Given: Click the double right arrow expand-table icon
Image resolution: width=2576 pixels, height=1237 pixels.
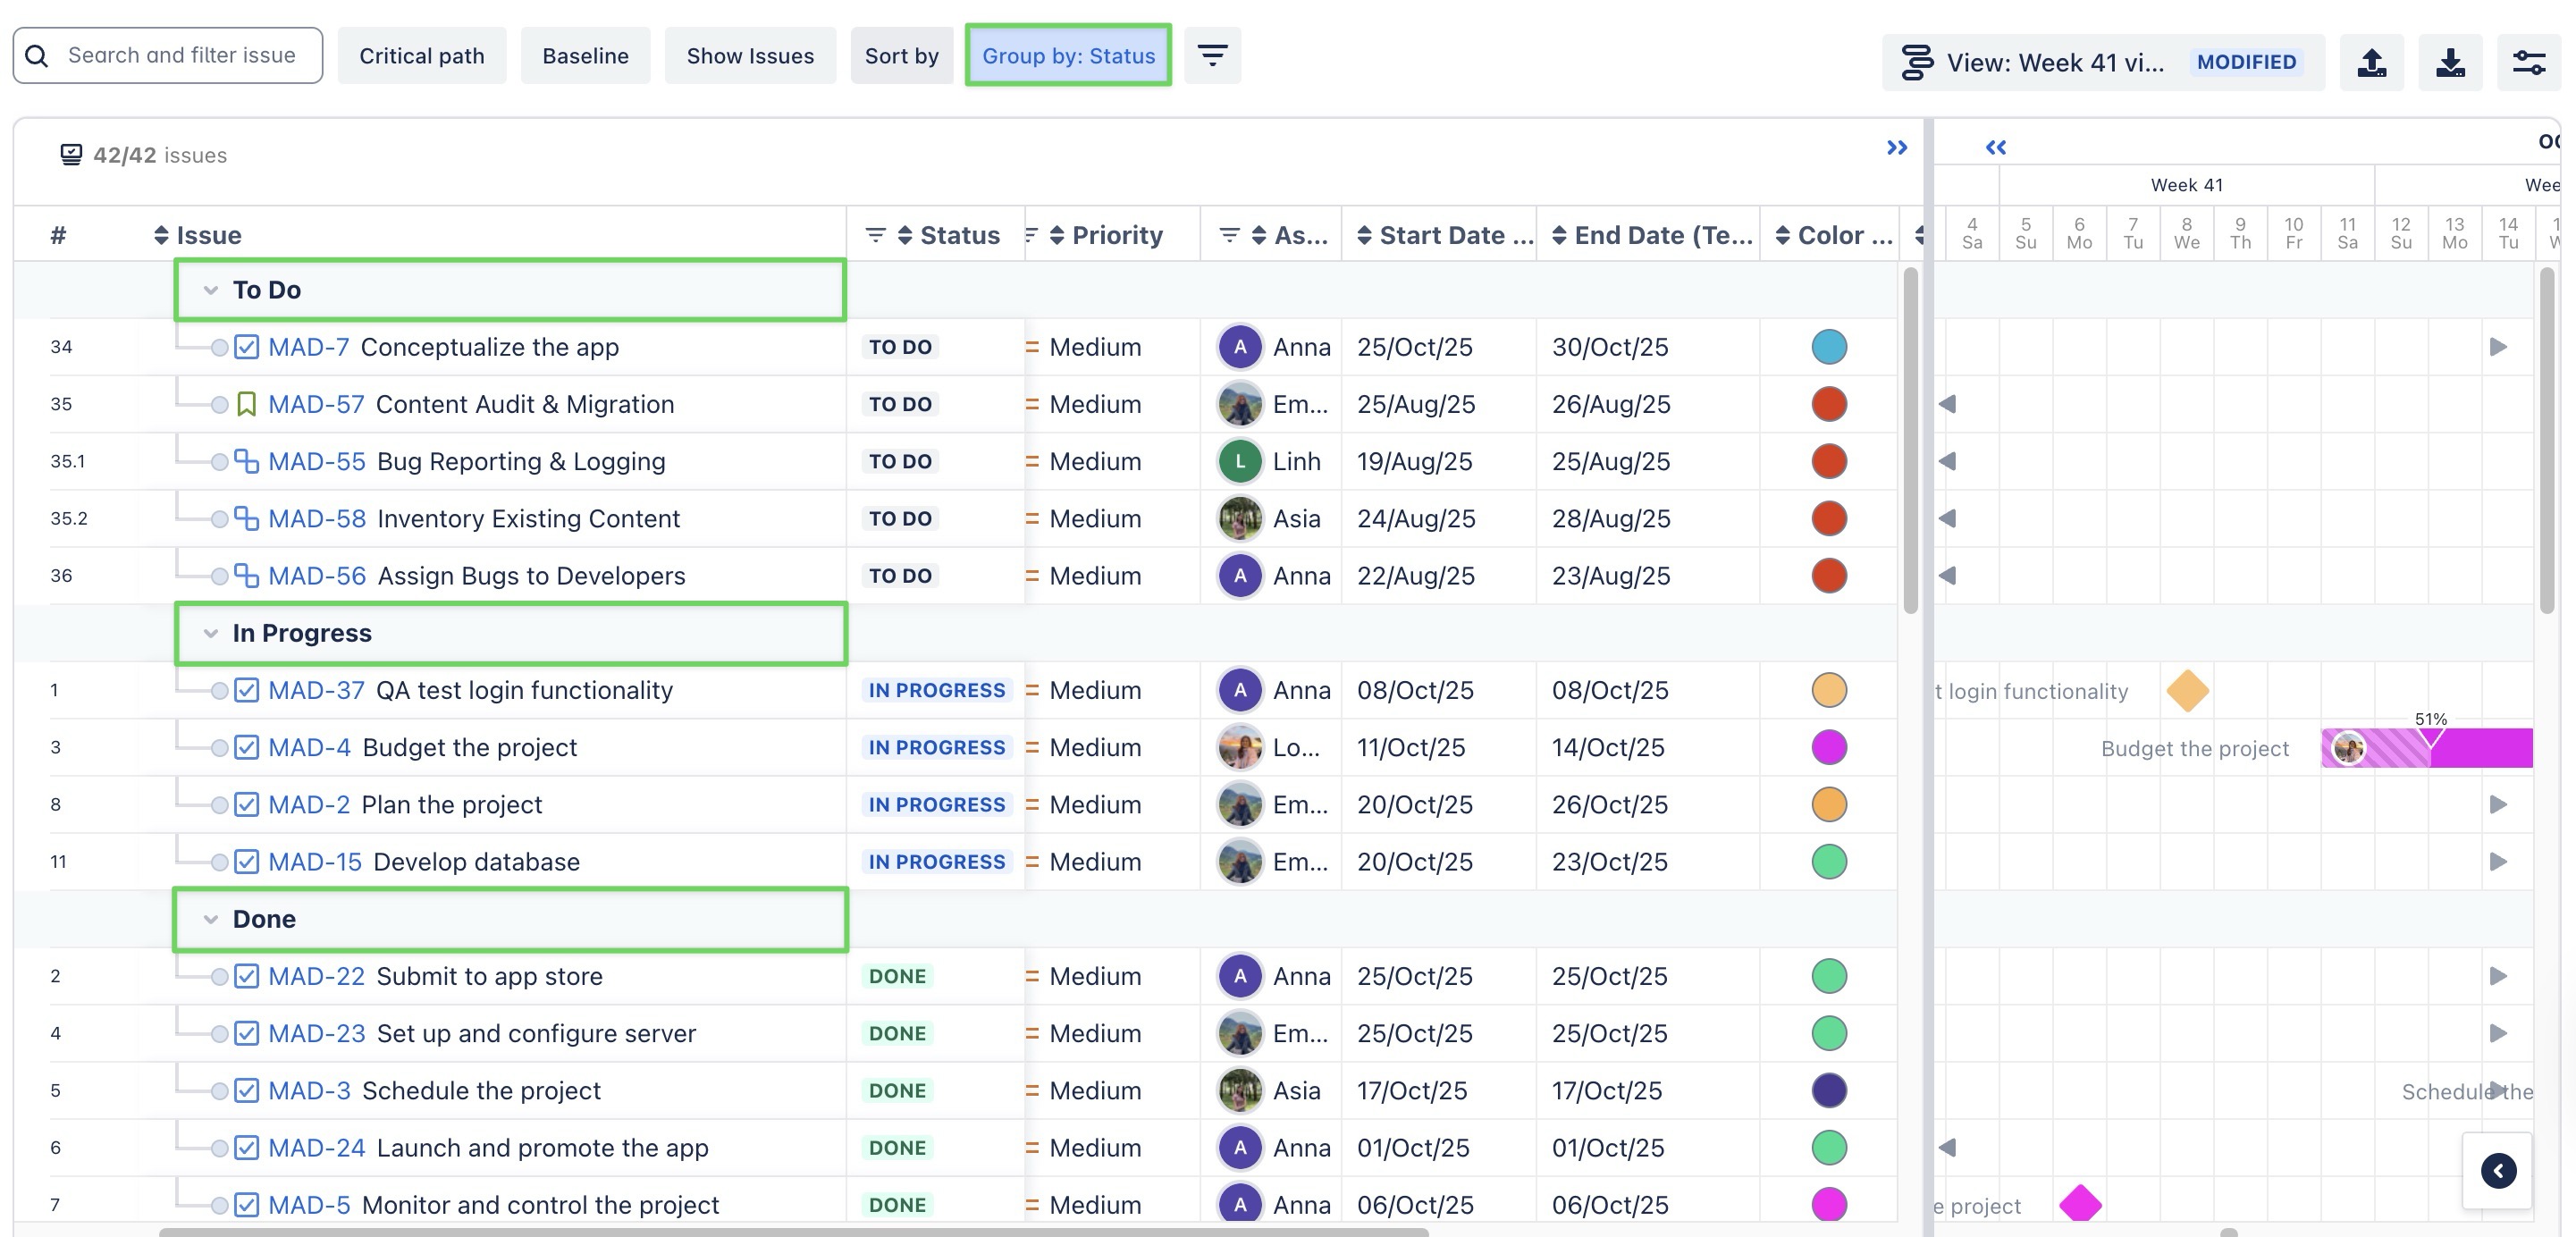Looking at the screenshot, I should click(x=1896, y=148).
